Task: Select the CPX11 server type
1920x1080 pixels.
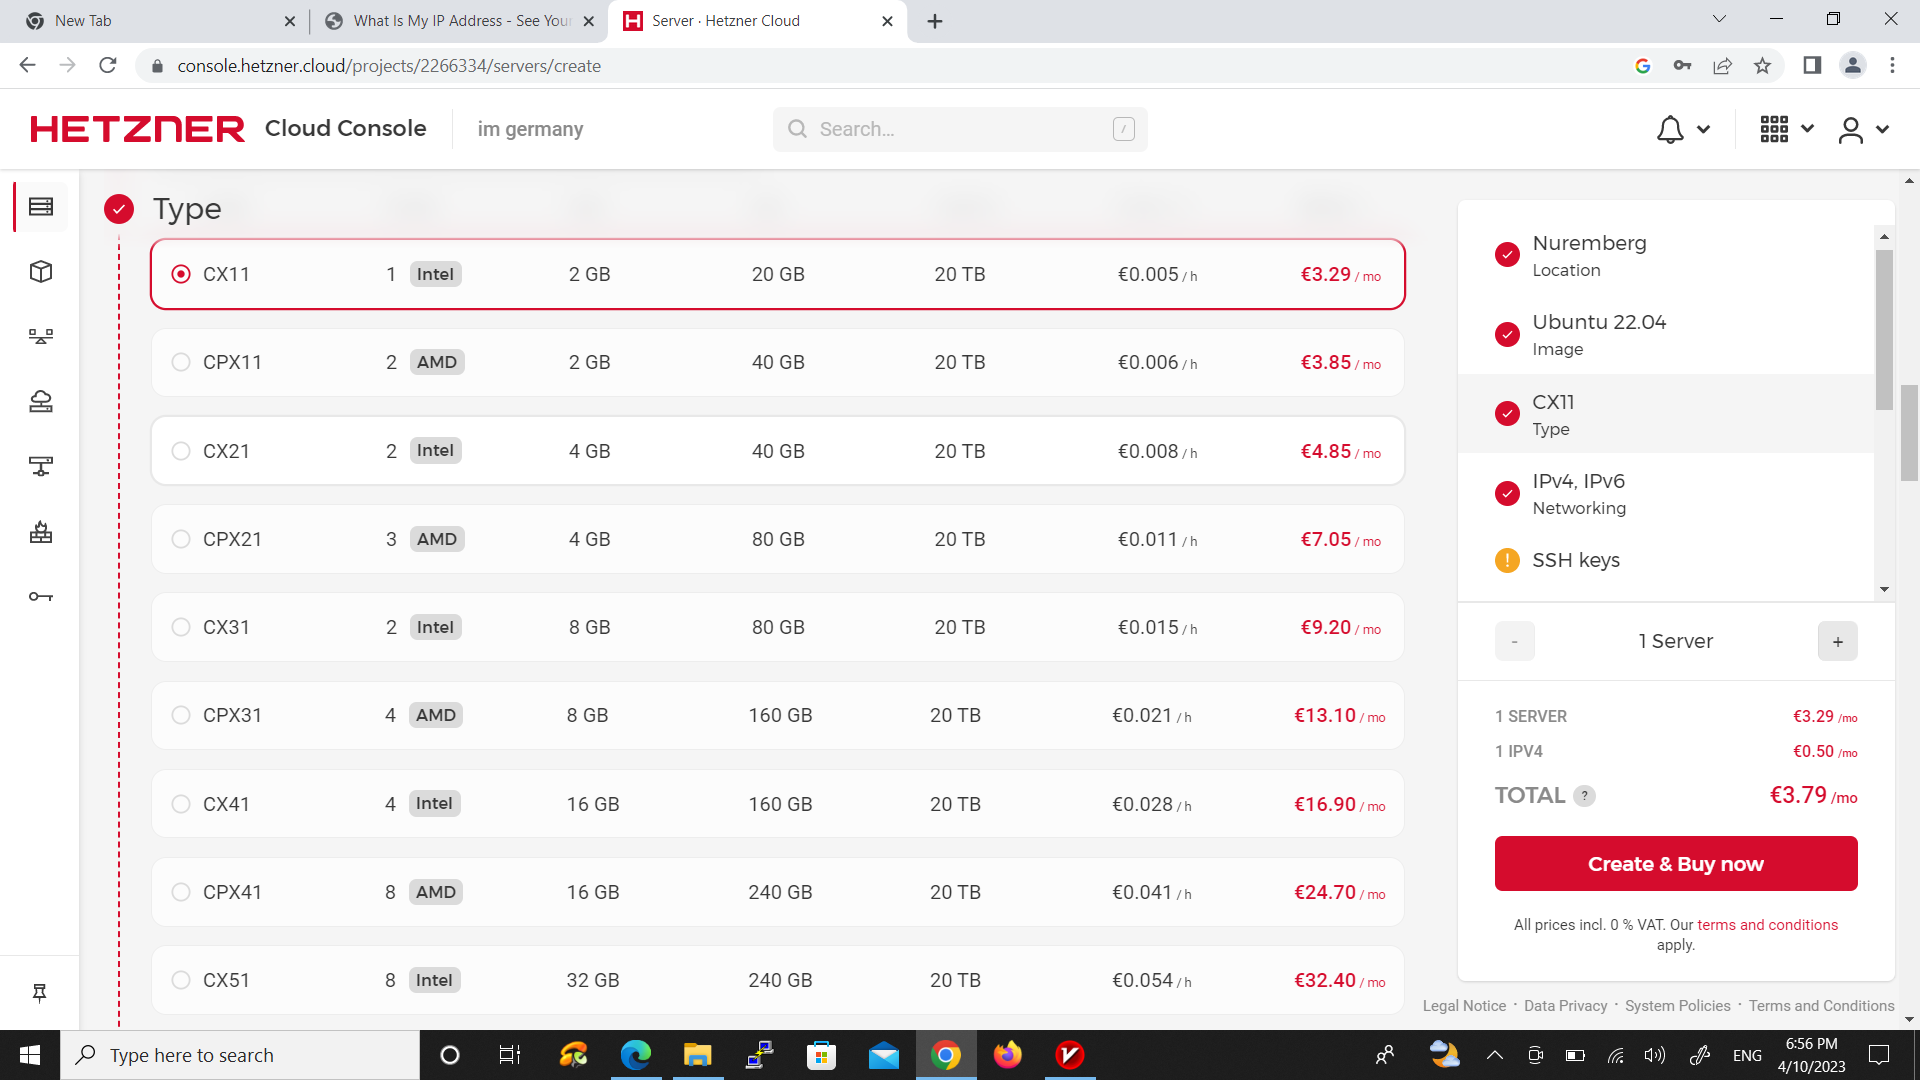Action: coord(778,362)
